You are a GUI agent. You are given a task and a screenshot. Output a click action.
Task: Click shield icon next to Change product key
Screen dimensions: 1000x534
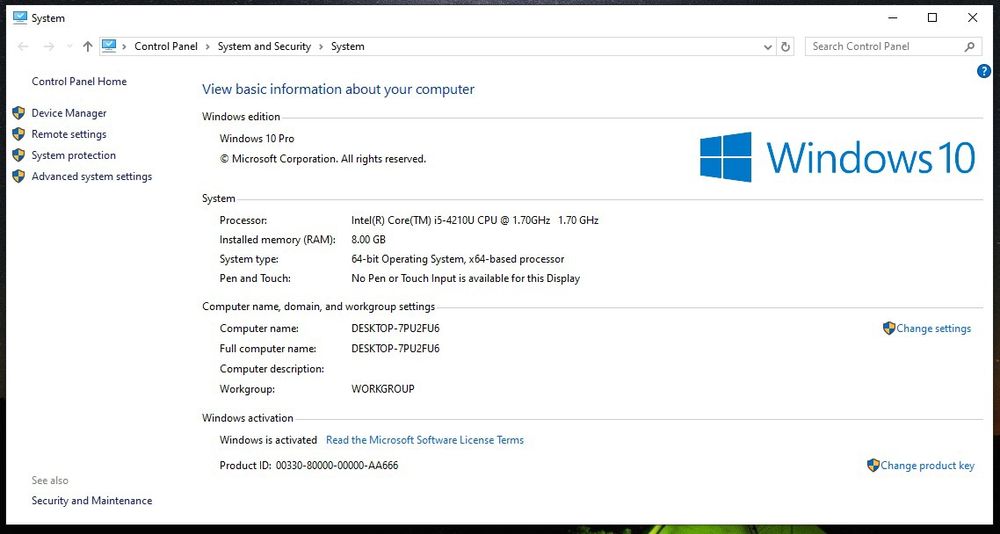coord(873,466)
